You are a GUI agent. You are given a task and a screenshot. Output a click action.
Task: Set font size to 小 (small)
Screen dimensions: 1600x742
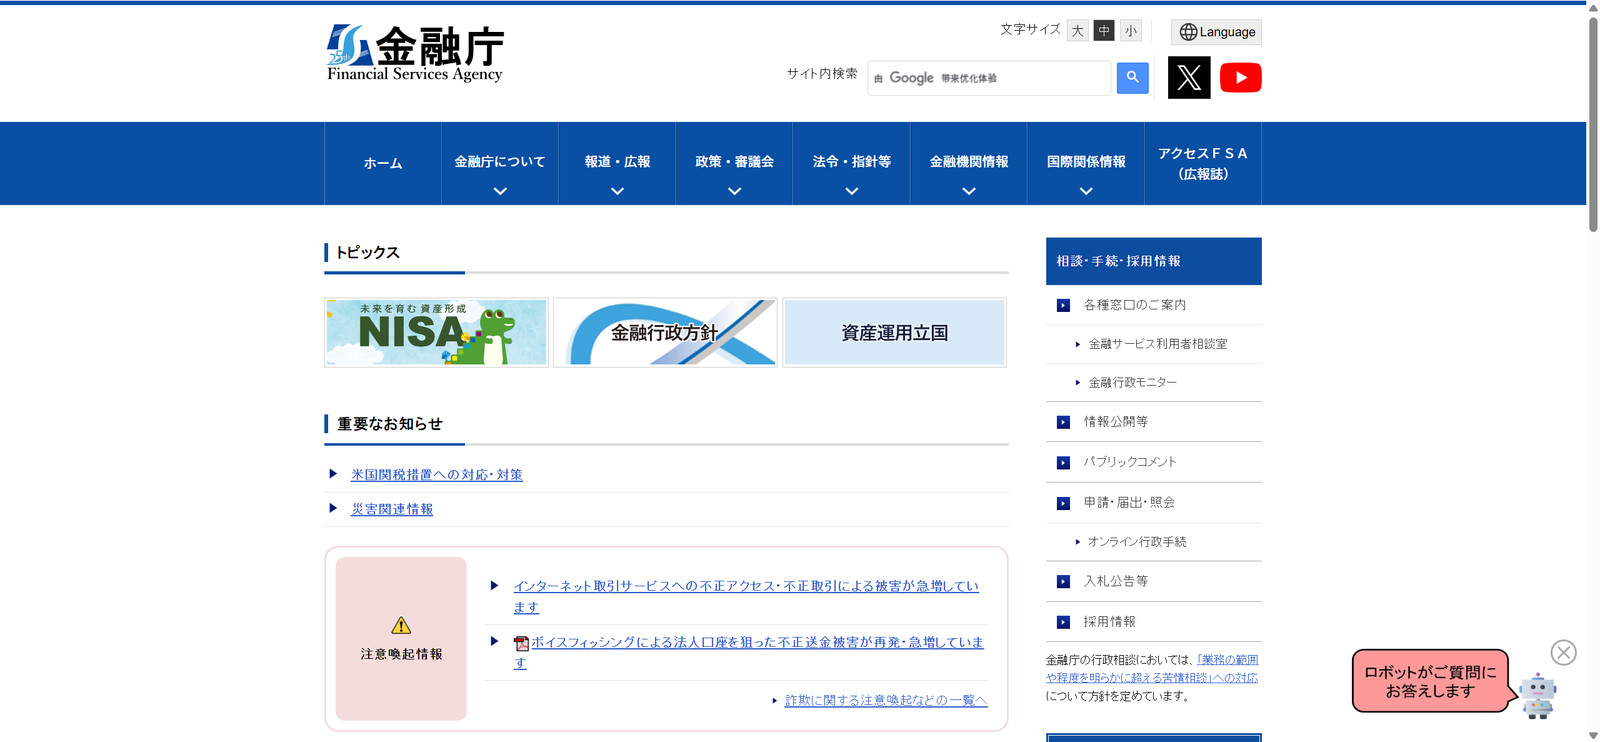point(1130,31)
